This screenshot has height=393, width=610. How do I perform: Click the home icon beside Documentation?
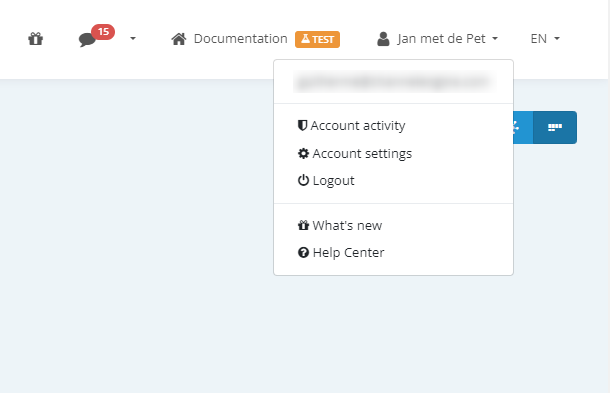pyautogui.click(x=179, y=39)
